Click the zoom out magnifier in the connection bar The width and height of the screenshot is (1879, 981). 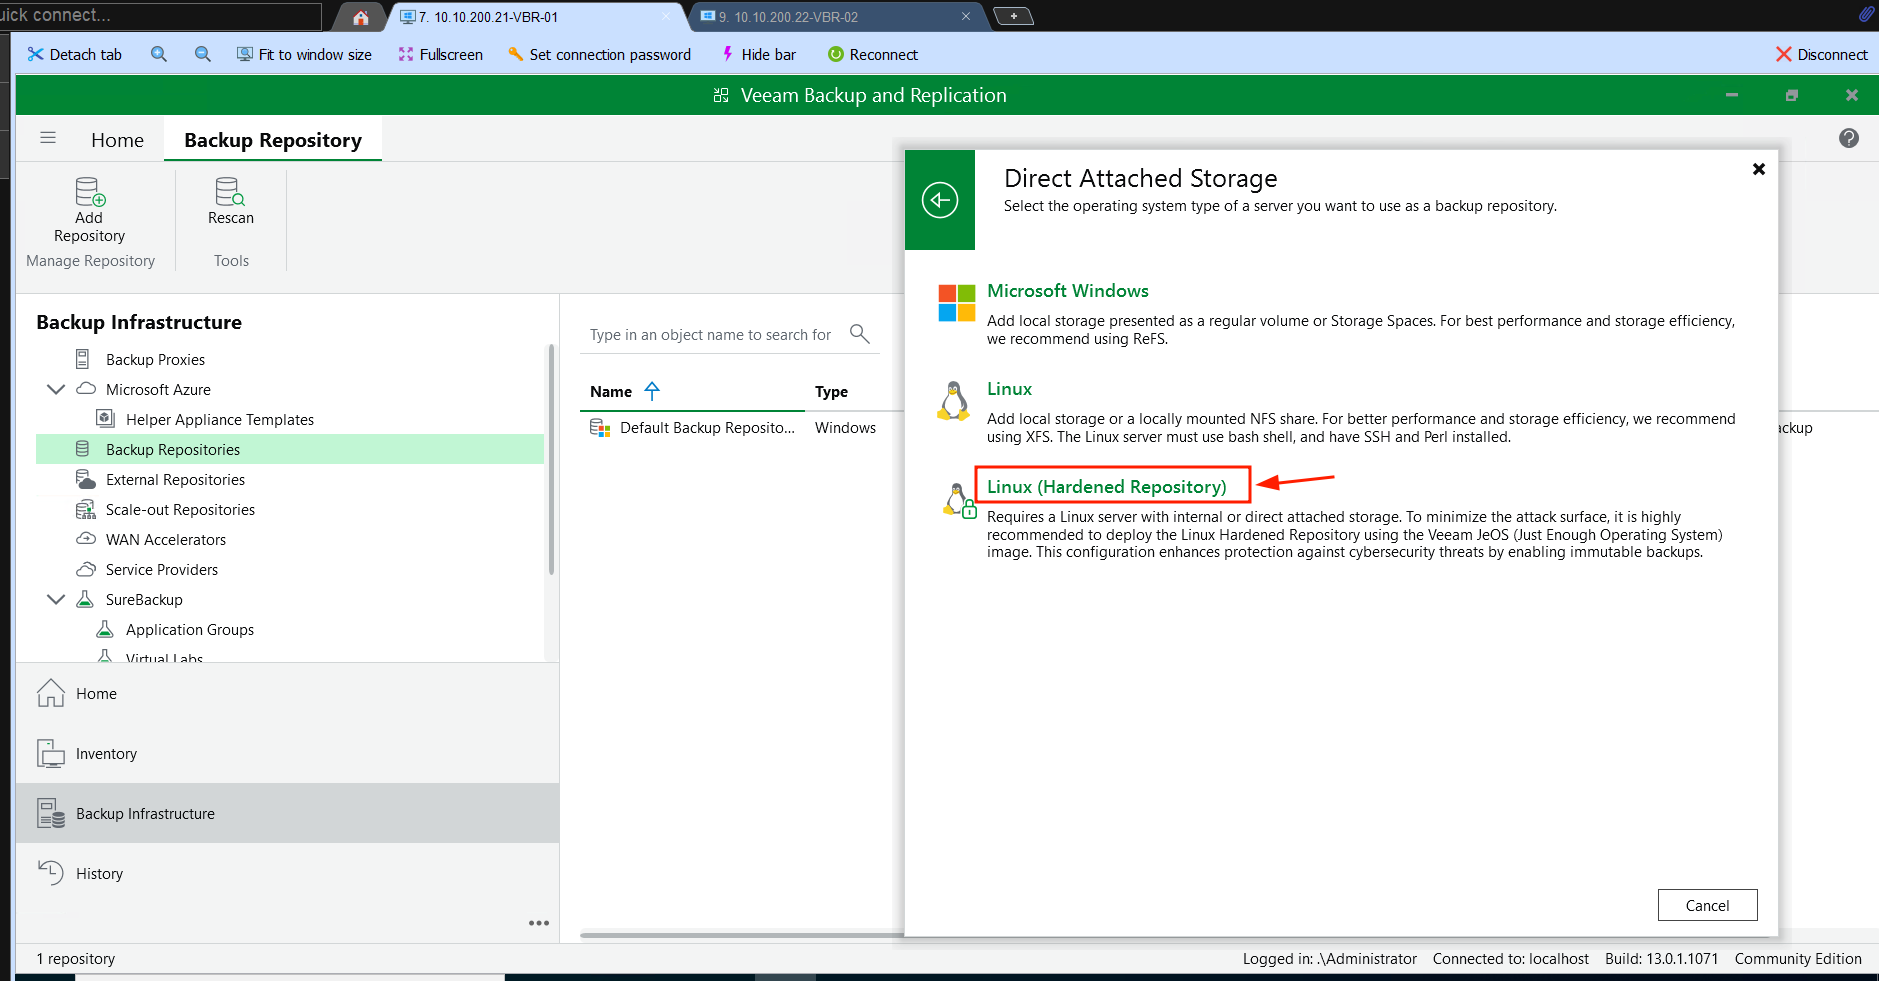pos(203,54)
